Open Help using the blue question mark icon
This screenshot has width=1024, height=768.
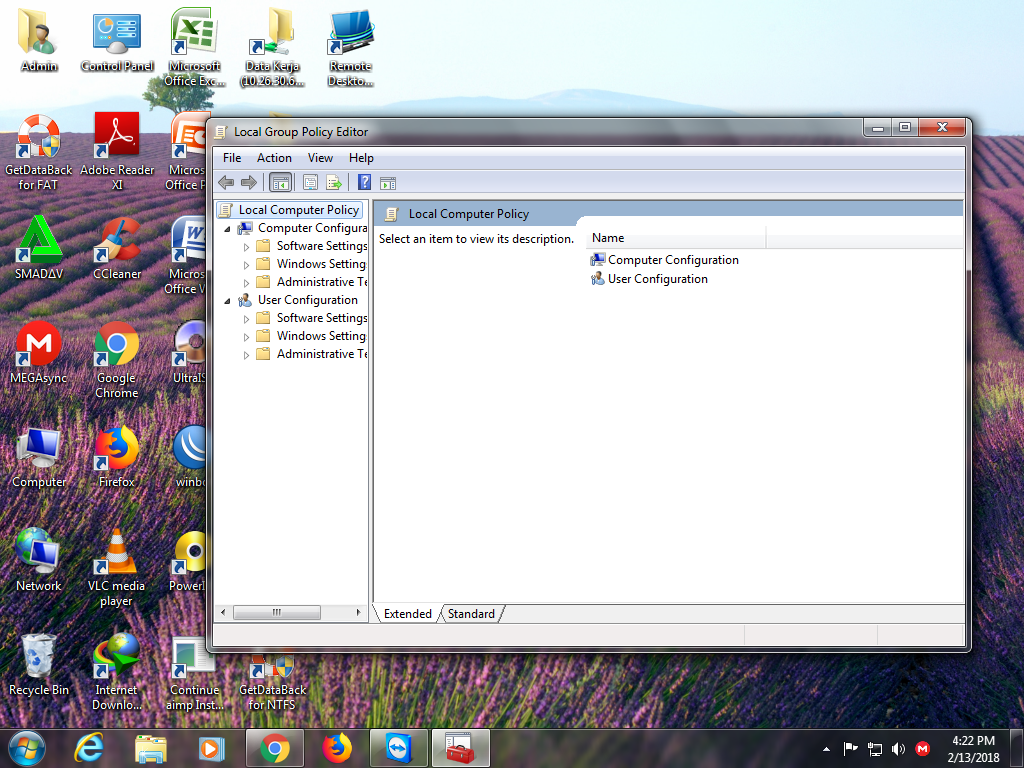pos(363,182)
